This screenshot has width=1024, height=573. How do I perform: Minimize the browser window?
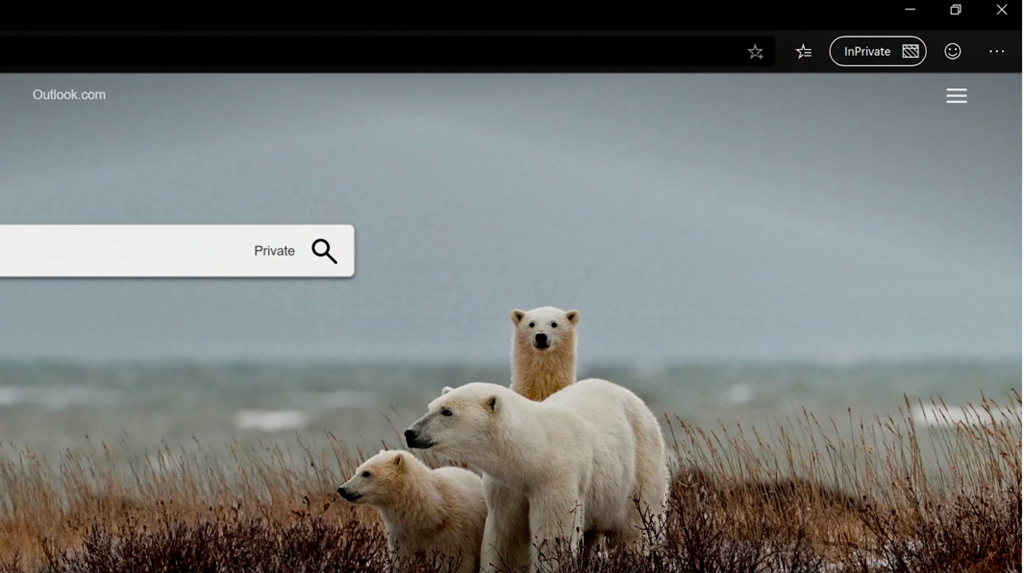tap(910, 10)
